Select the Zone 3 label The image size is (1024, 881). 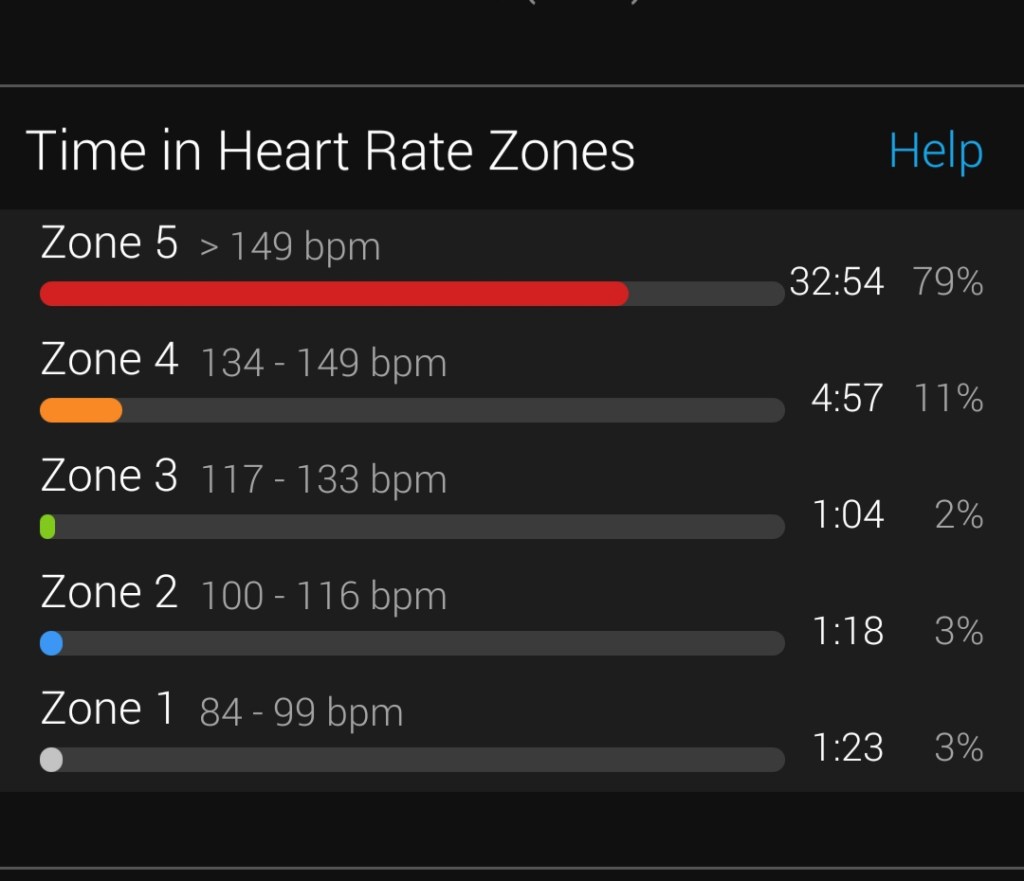click(x=109, y=477)
